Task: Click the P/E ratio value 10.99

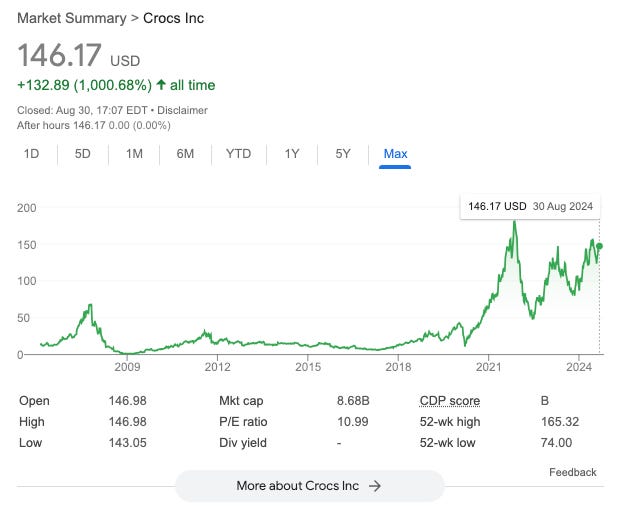Action: point(353,422)
